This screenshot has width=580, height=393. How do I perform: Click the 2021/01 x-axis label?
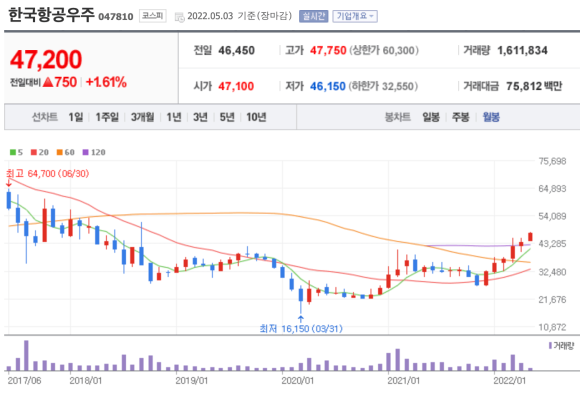point(404,381)
